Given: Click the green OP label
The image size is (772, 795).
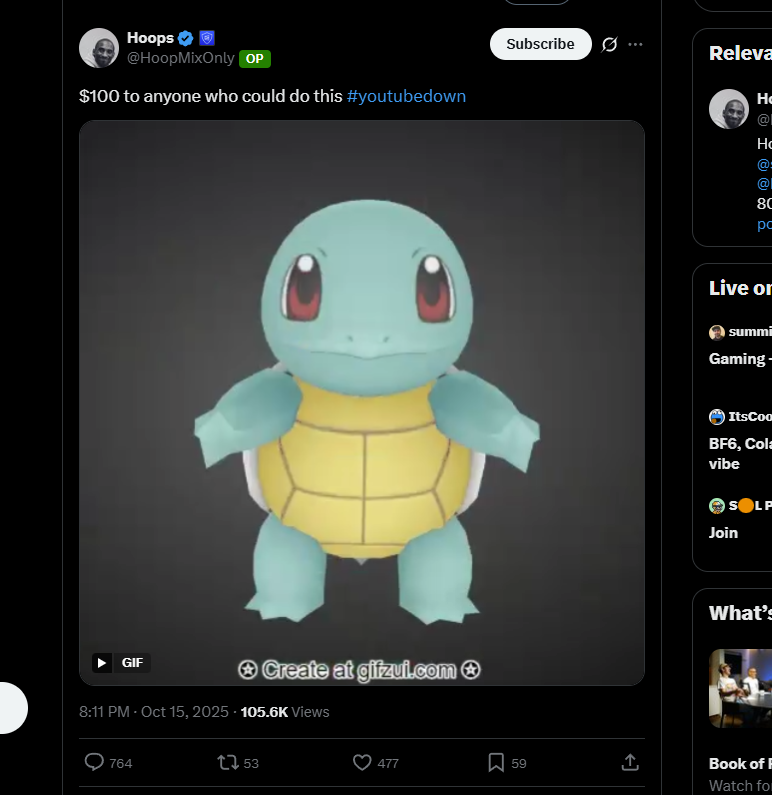Looking at the screenshot, I should tap(254, 59).
